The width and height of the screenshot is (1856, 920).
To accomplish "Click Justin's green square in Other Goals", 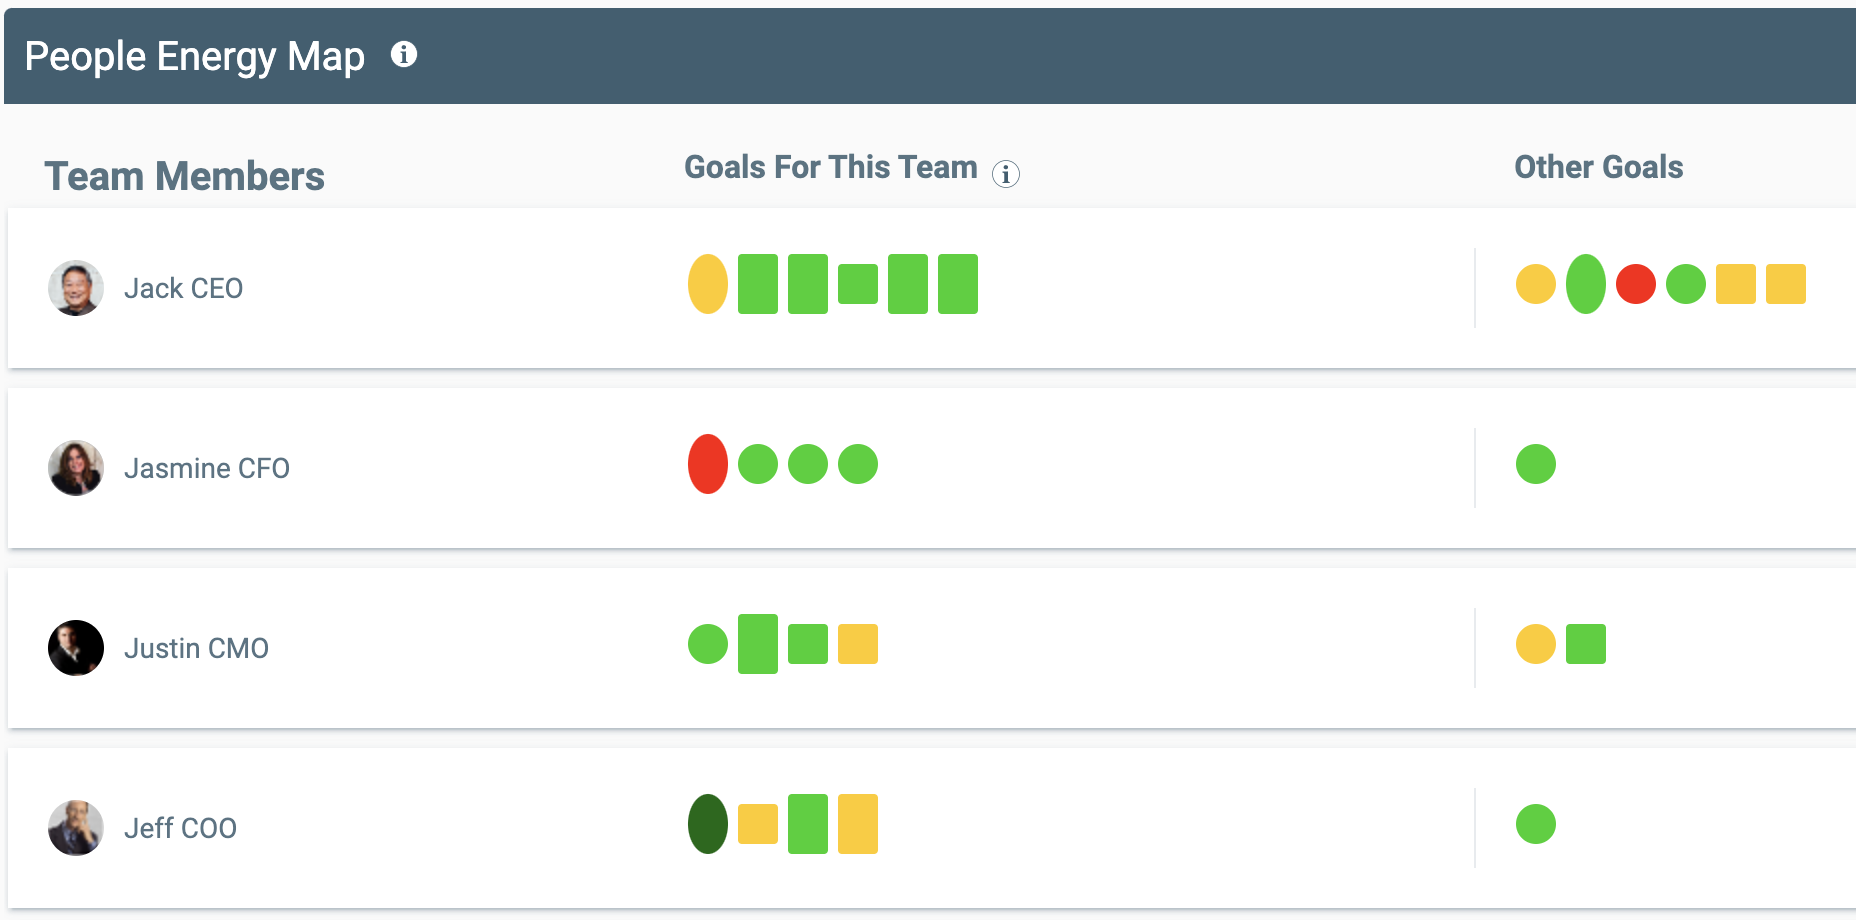I will click(1586, 644).
